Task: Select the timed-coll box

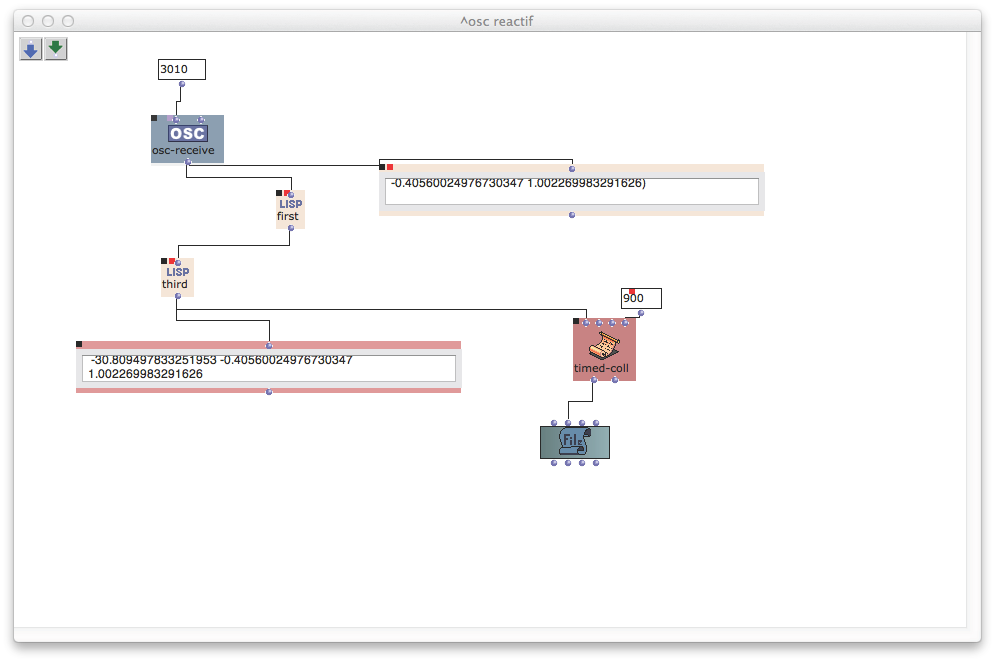Action: click(604, 350)
